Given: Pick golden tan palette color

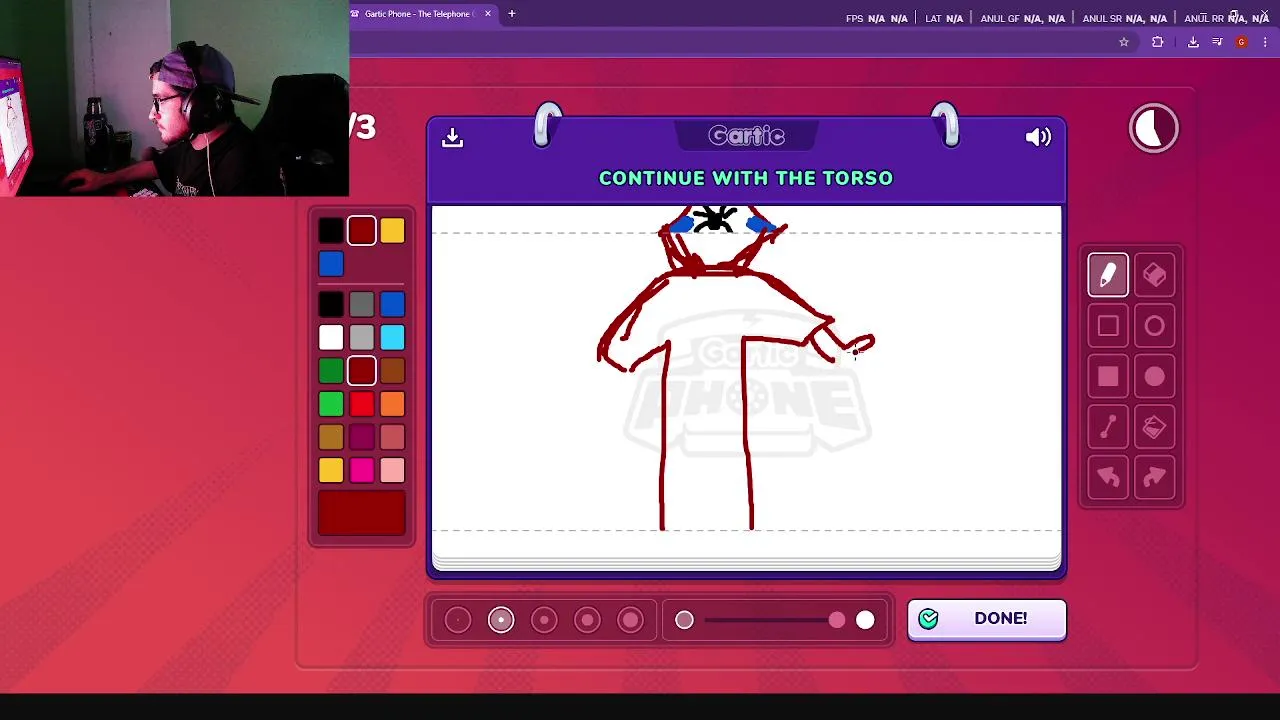Looking at the screenshot, I should pos(331,437).
